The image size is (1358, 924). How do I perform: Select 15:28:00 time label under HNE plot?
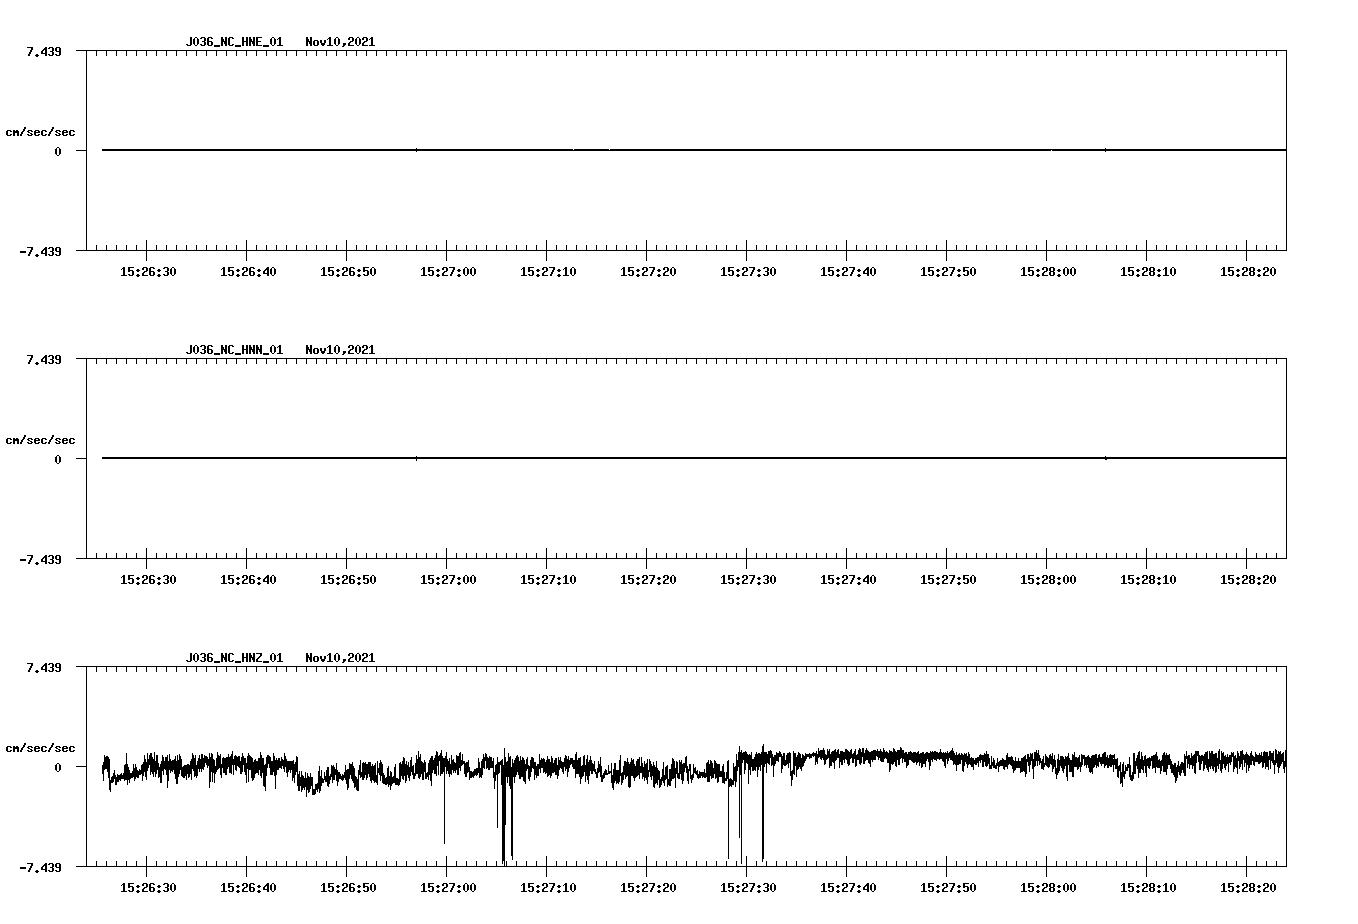(x=1048, y=272)
